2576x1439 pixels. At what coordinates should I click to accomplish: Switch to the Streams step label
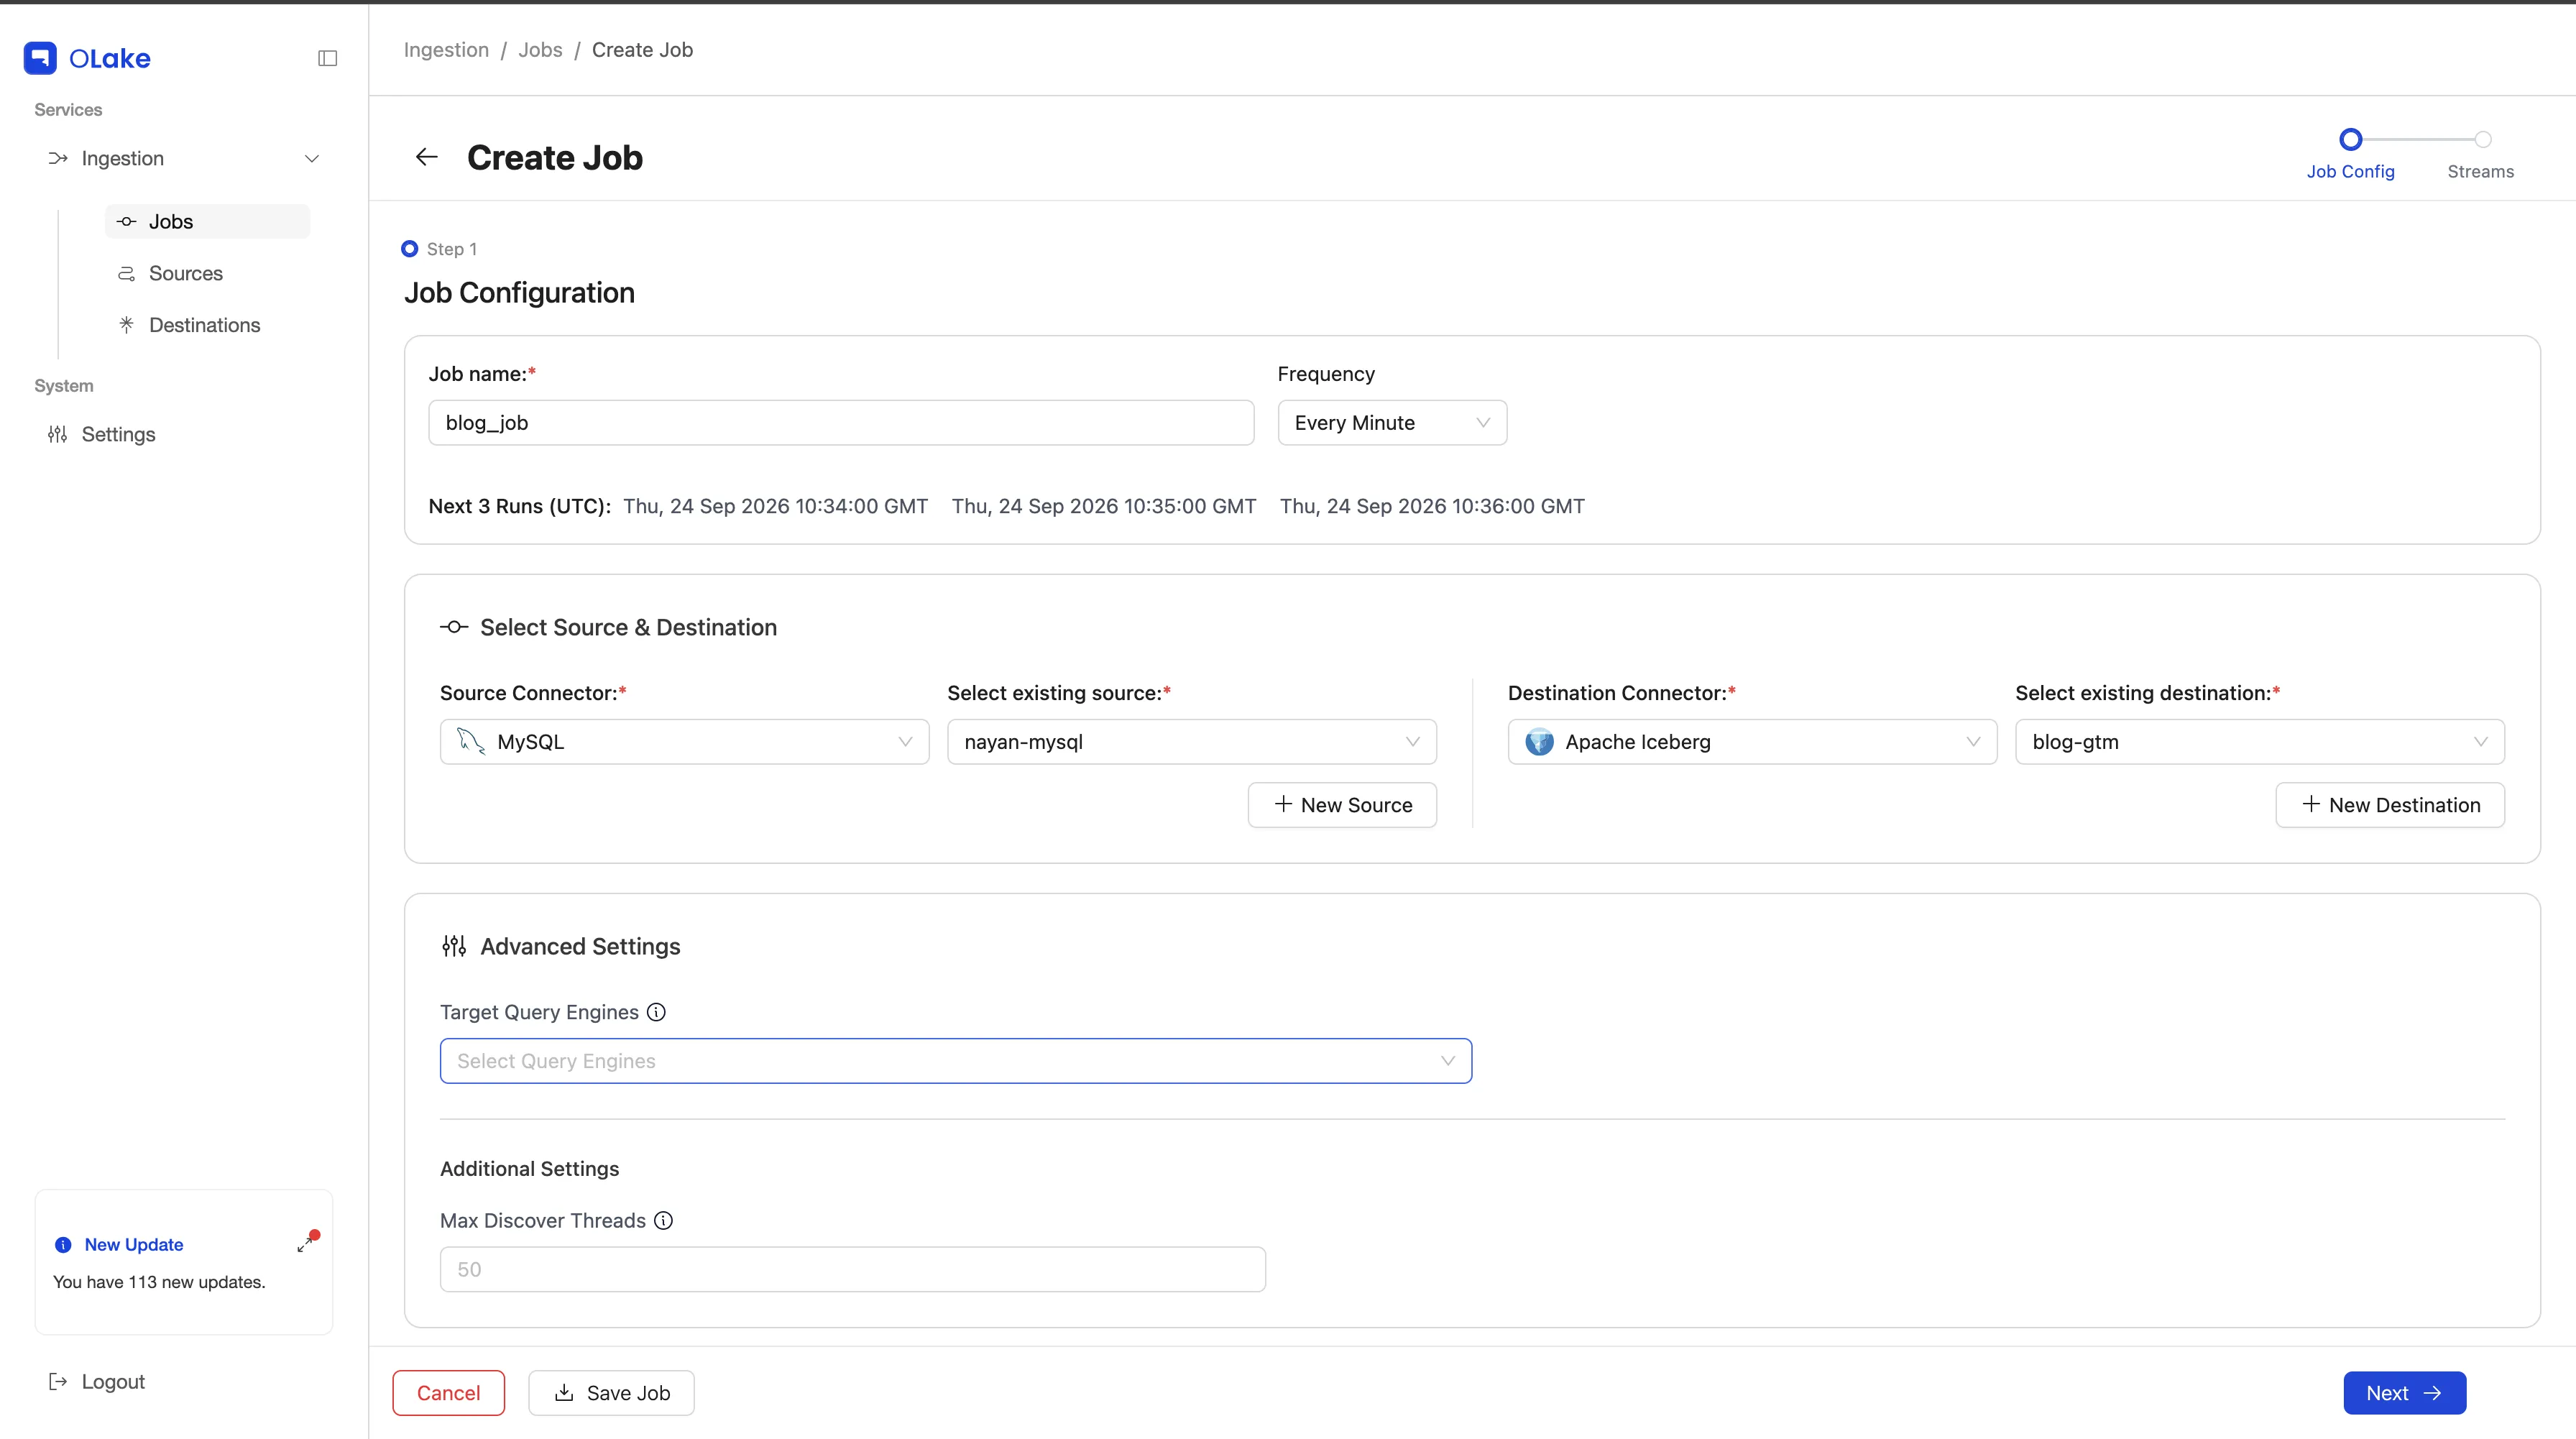click(x=2480, y=172)
